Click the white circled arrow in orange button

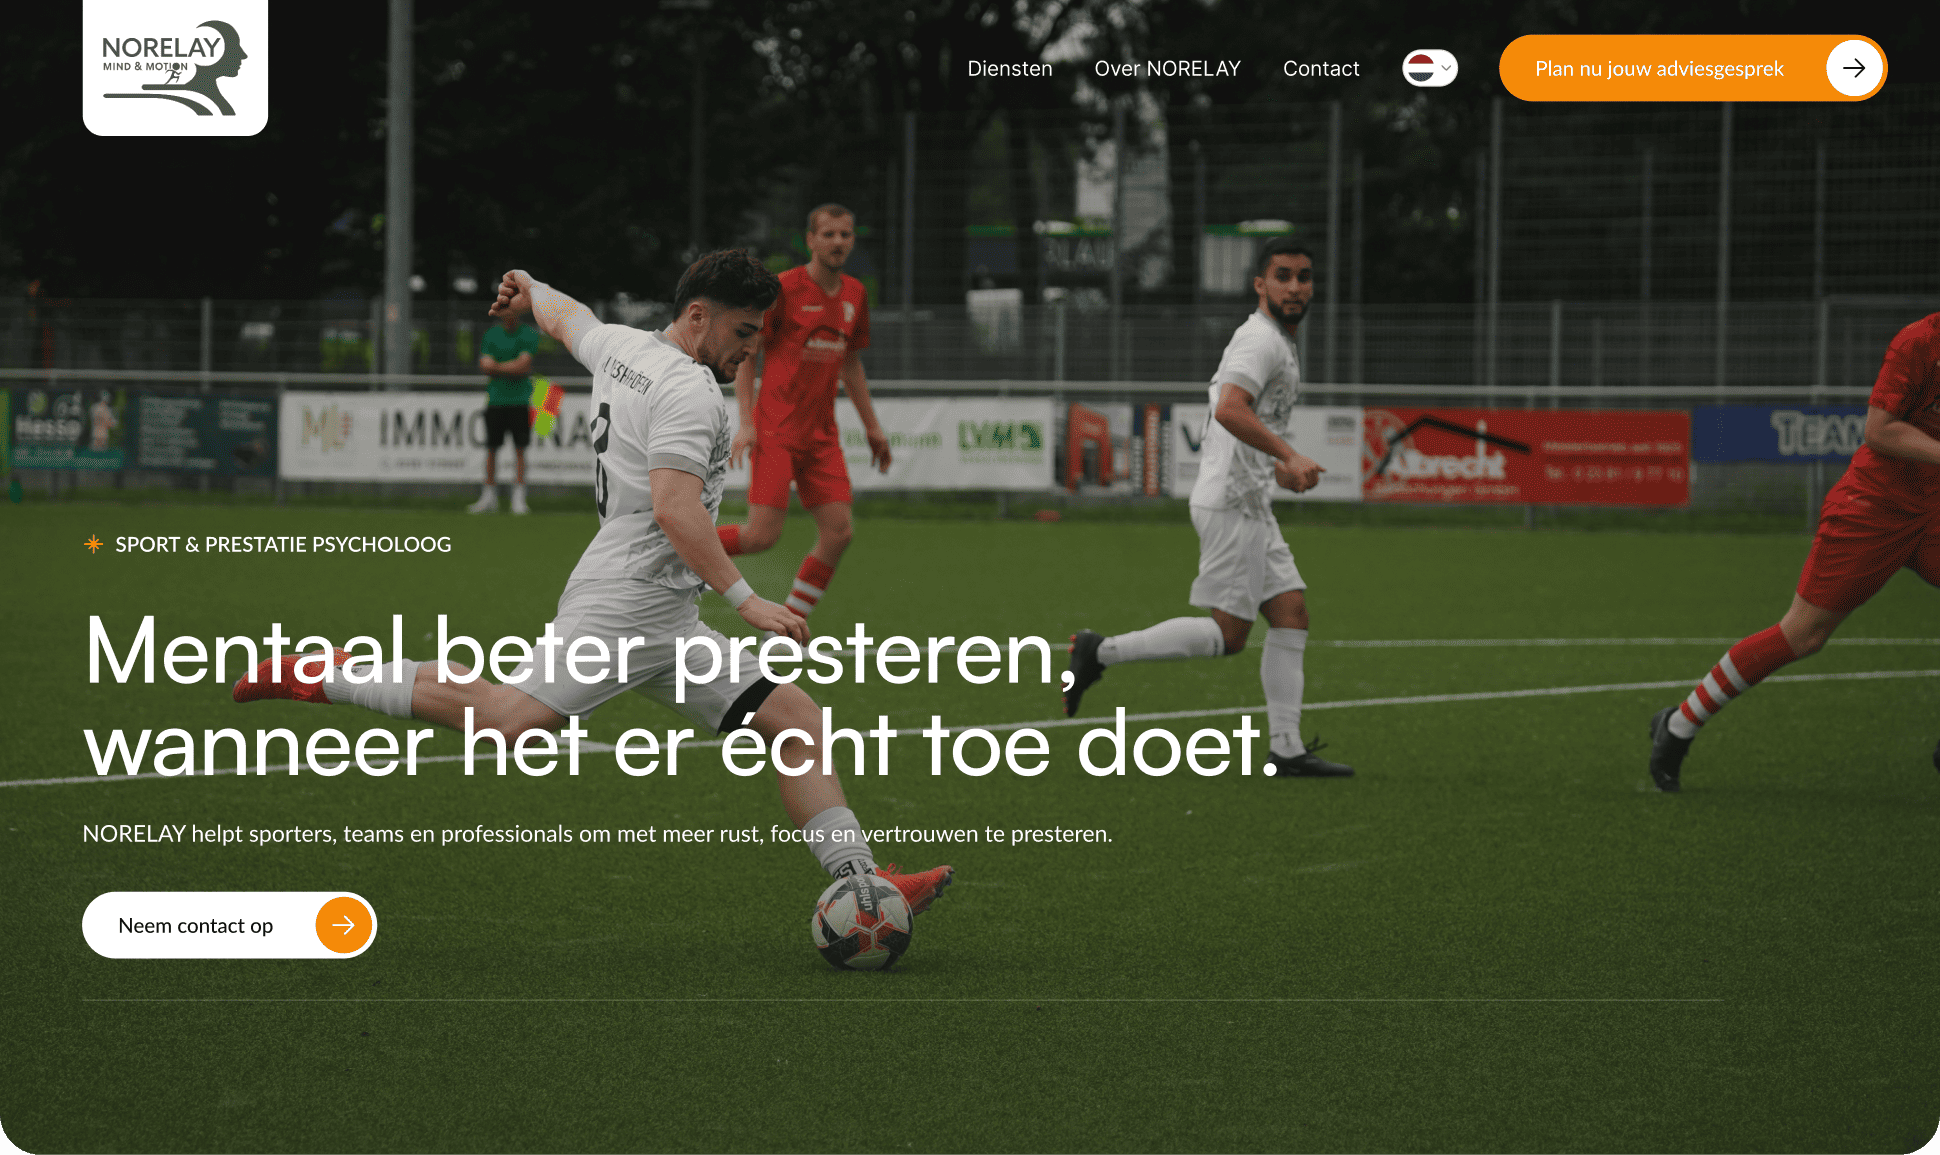coord(1854,68)
